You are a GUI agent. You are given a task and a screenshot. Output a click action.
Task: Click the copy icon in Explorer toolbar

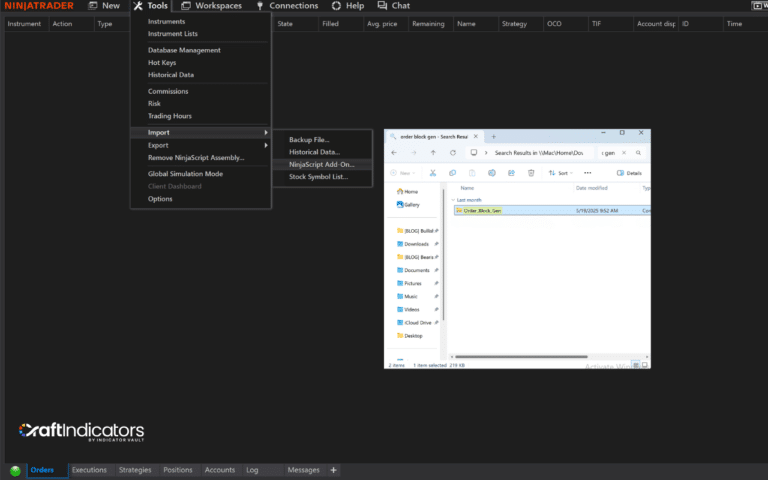(453, 173)
